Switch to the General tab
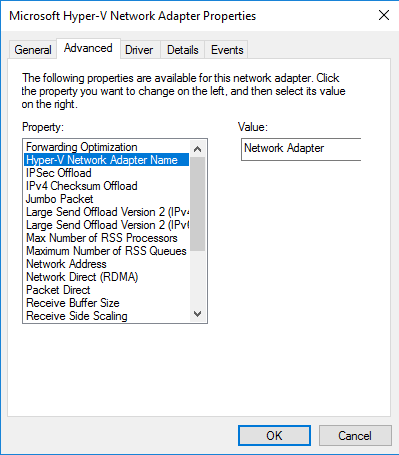Viewport: 399px width, 455px height. click(x=33, y=50)
